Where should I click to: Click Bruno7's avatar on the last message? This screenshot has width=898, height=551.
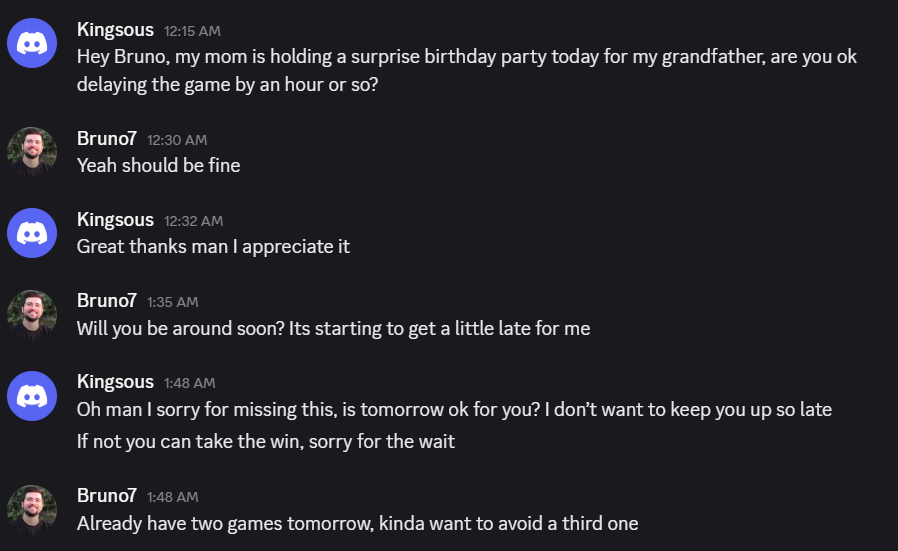[x=32, y=509]
